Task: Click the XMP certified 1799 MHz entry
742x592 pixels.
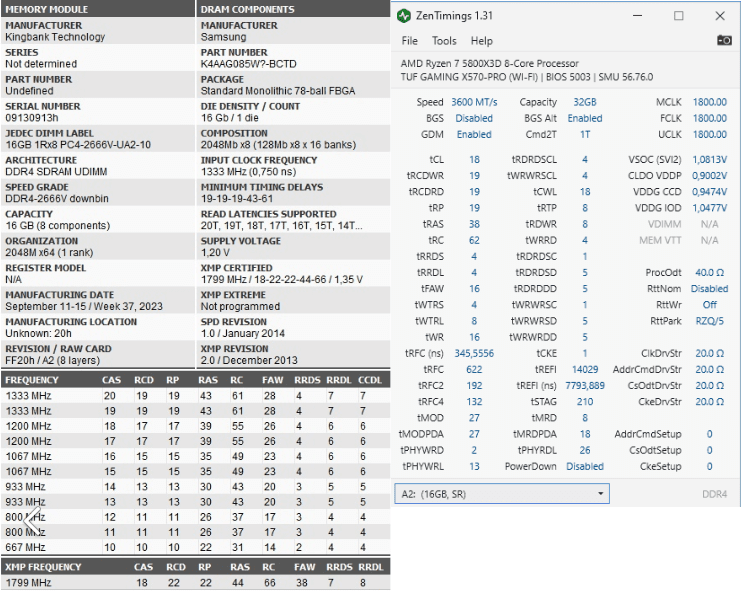Action: (x=282, y=280)
